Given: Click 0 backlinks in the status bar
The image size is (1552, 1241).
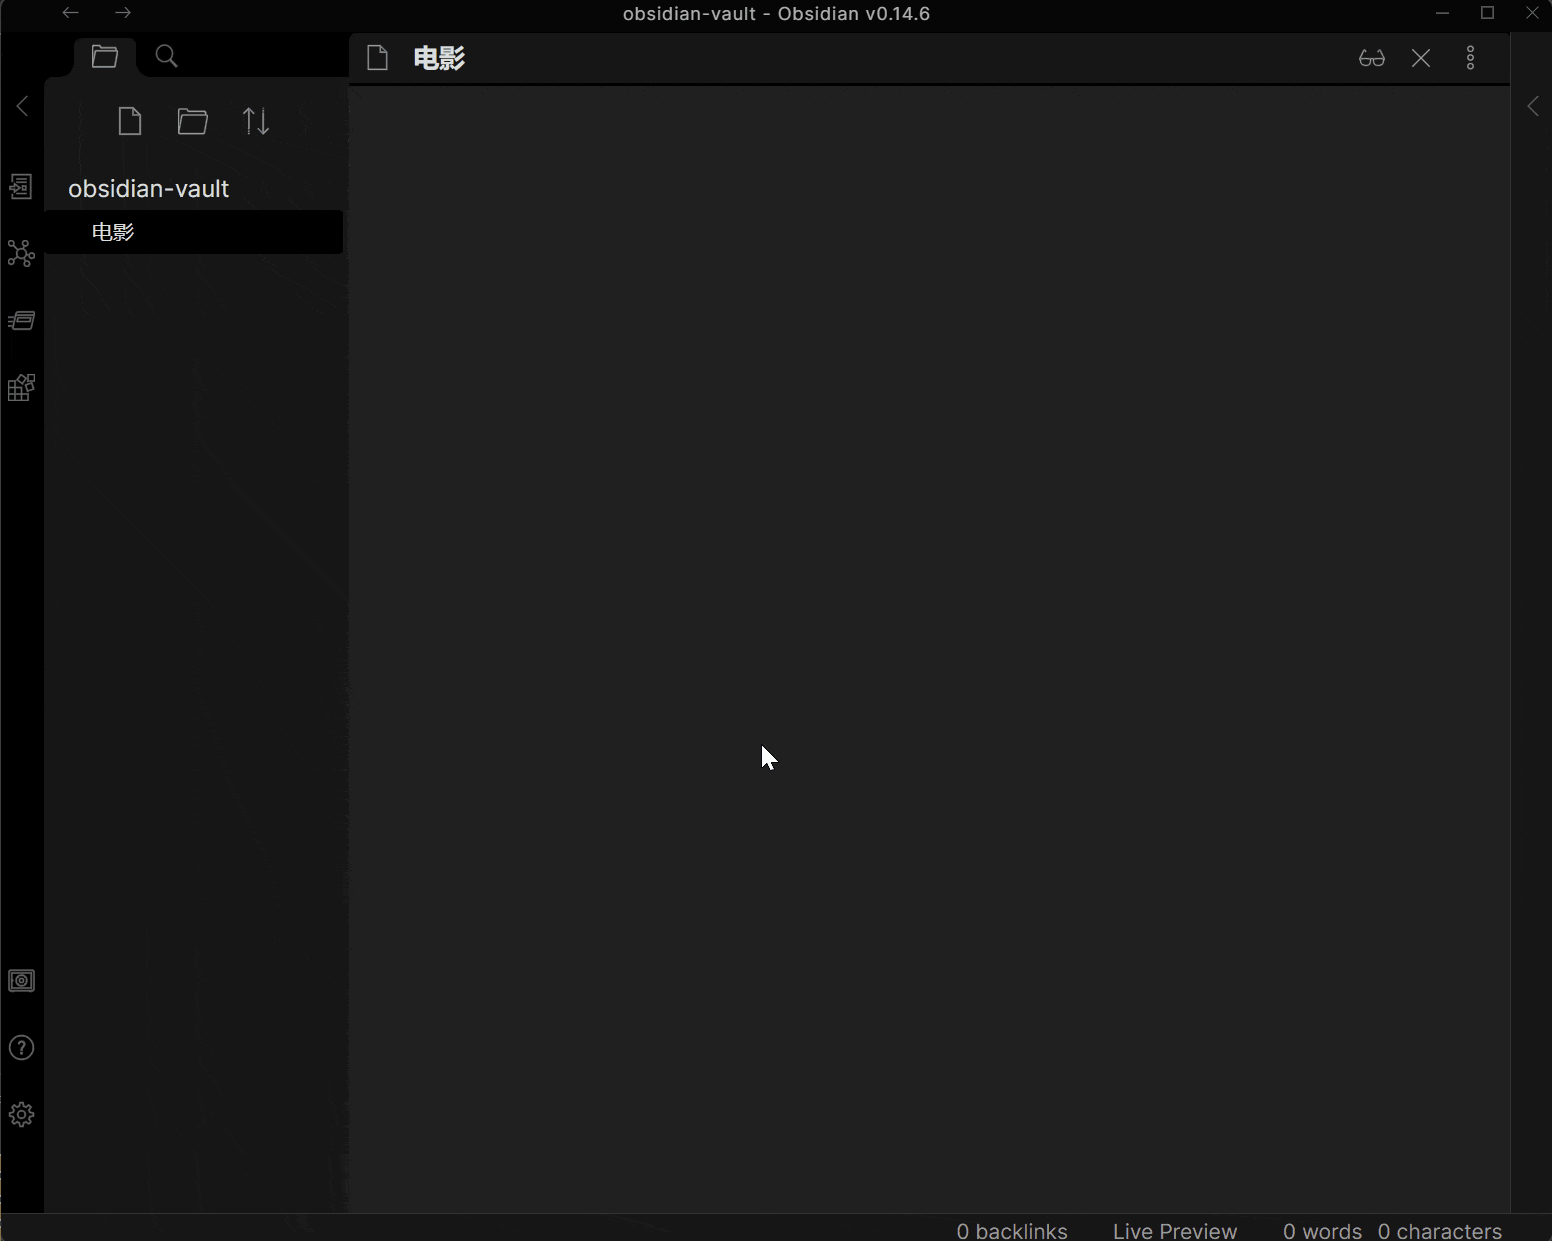Looking at the screenshot, I should coord(1012,1230).
